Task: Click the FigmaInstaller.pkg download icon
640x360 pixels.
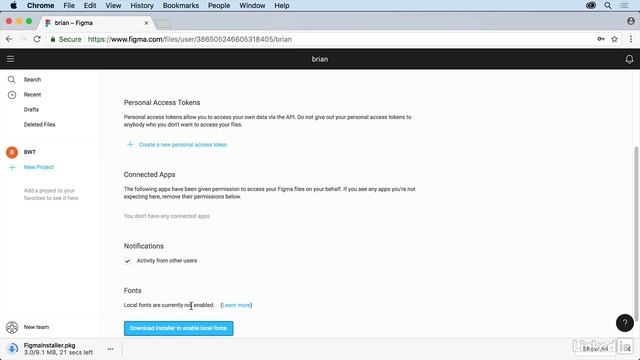Action: (12, 349)
